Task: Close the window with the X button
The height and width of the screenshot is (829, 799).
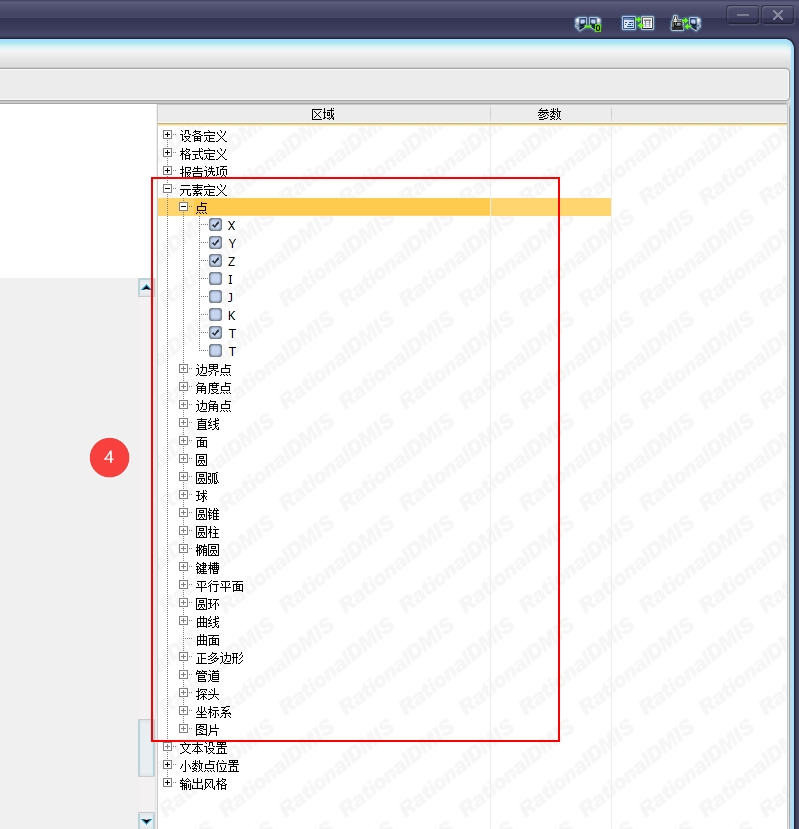Action: [x=778, y=15]
